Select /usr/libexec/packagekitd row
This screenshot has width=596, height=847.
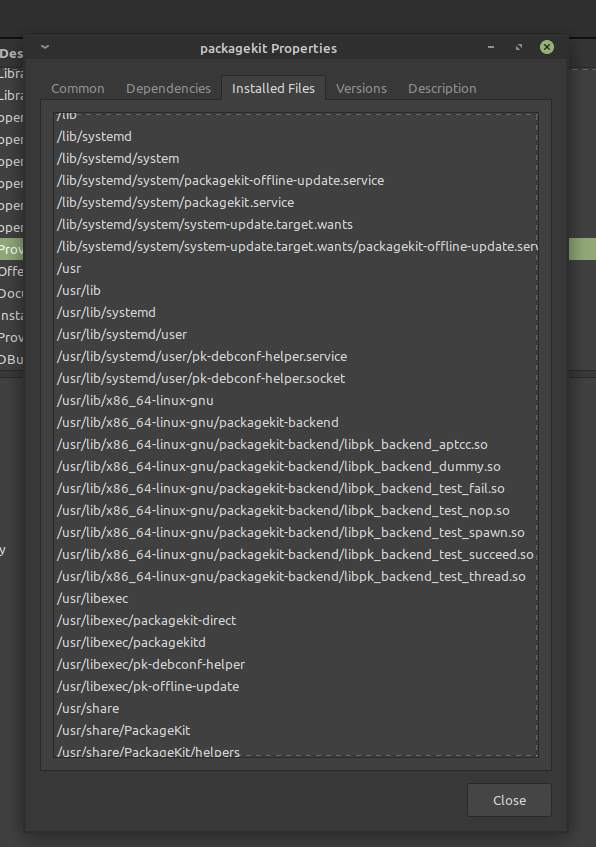296,643
